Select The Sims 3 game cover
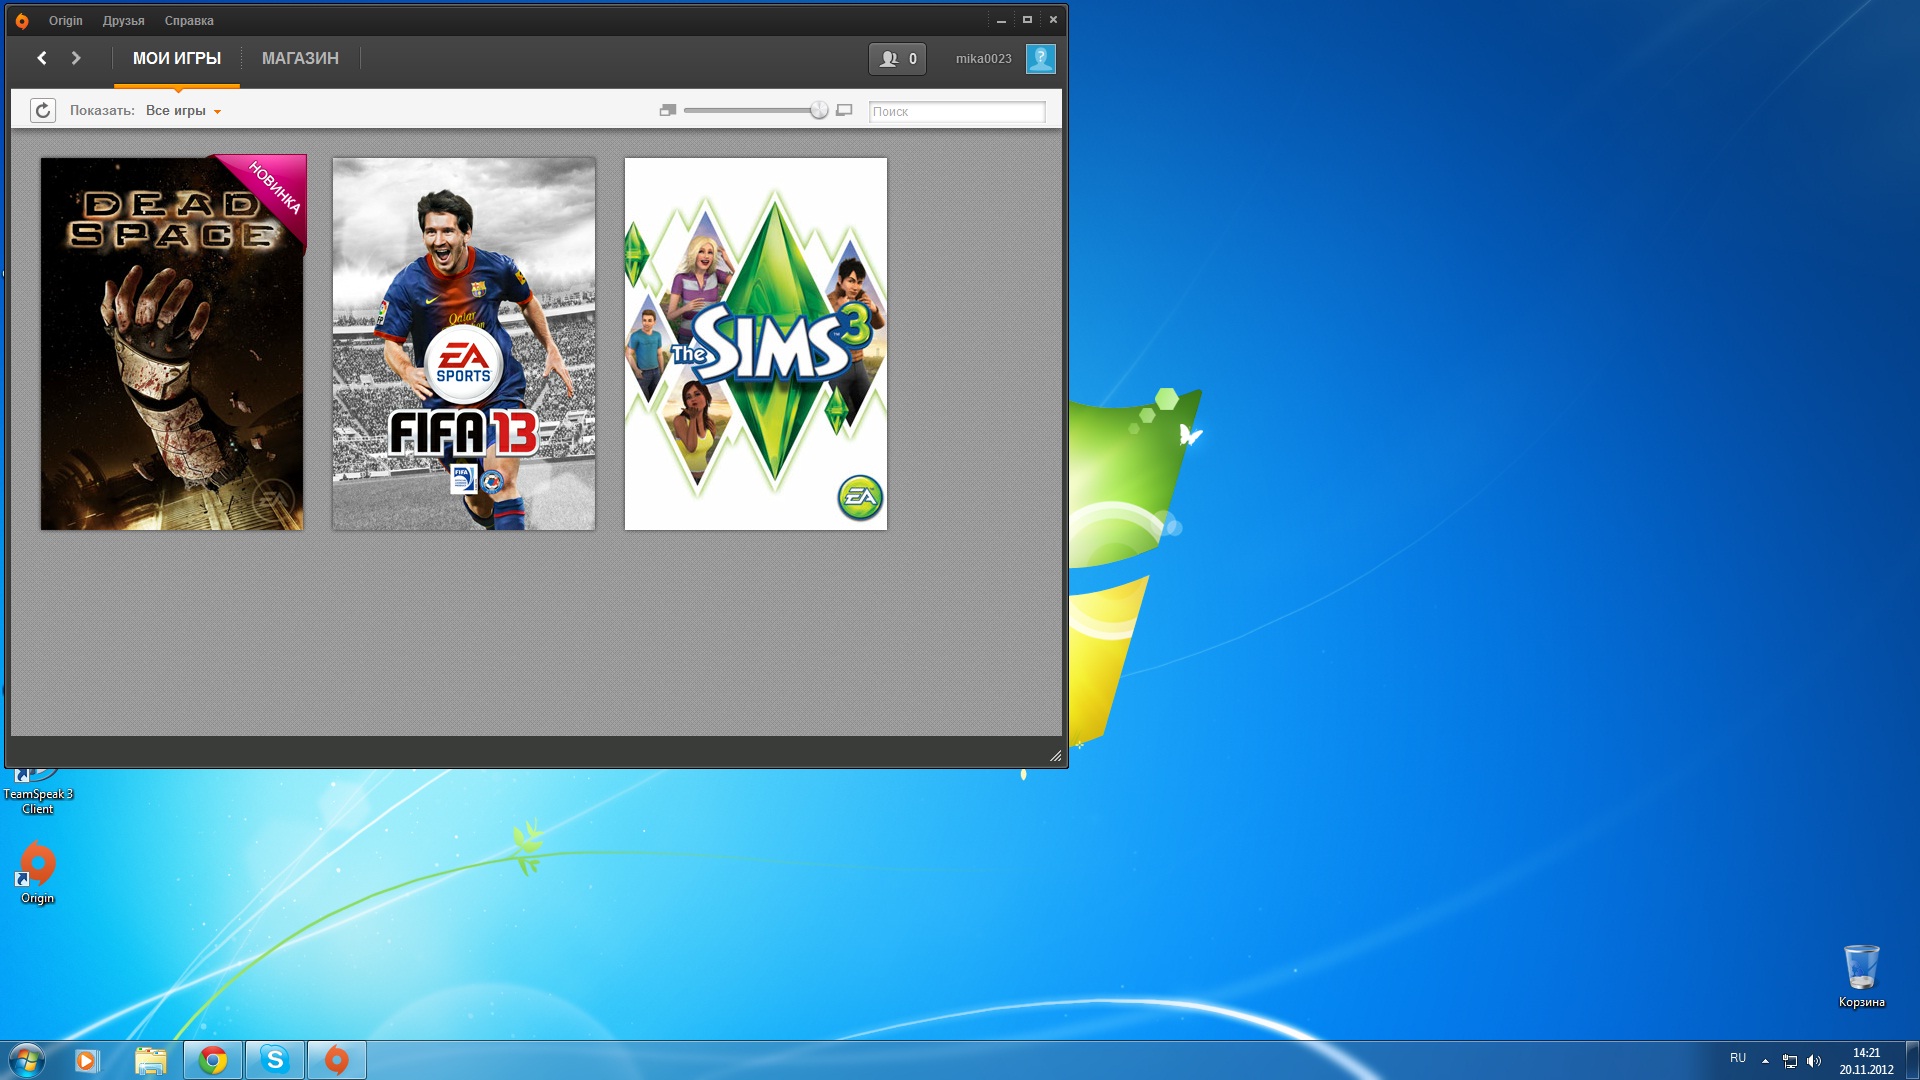Screen dimensions: 1920x1080 coord(756,343)
